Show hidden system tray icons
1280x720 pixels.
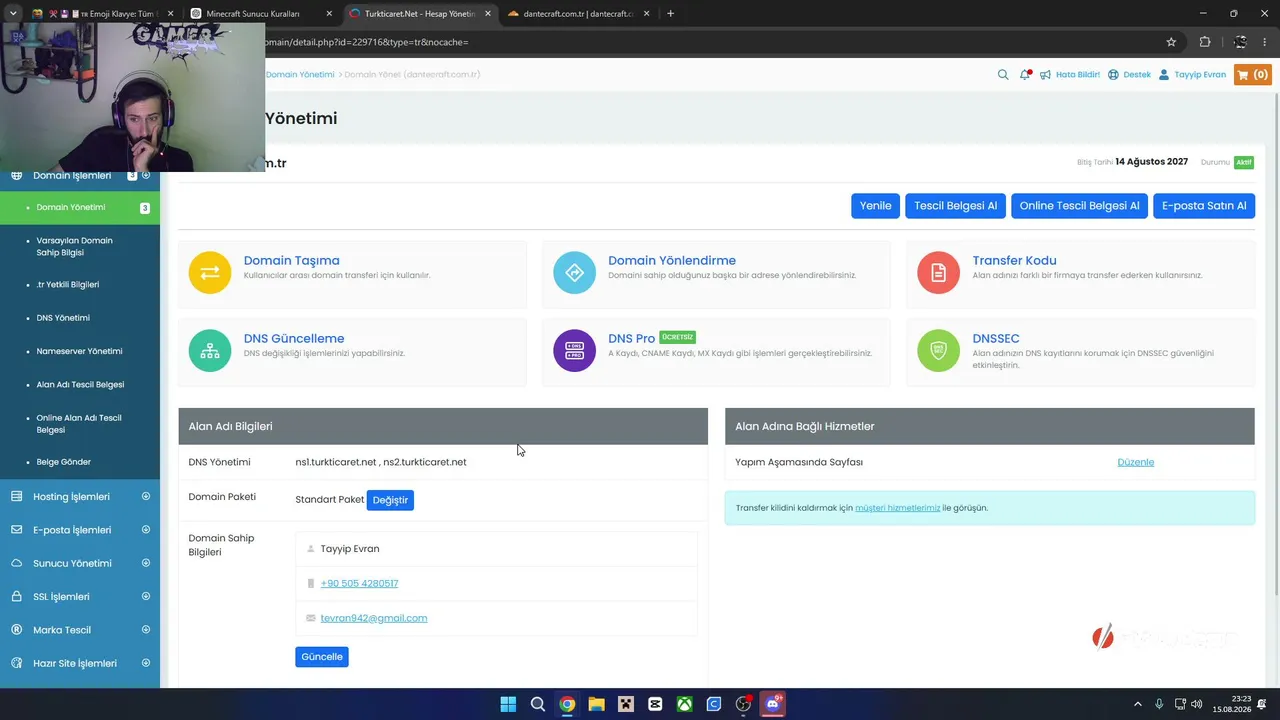coord(1137,704)
